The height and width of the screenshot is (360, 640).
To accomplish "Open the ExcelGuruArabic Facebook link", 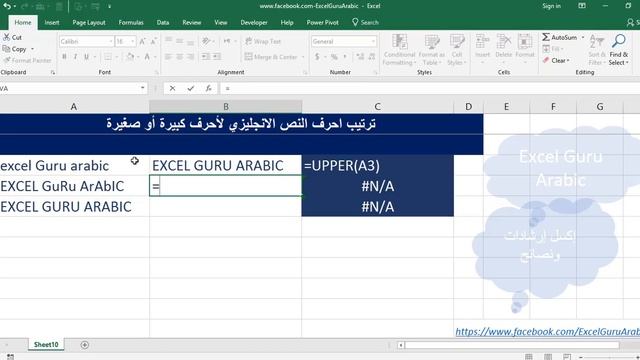I will point(547,332).
